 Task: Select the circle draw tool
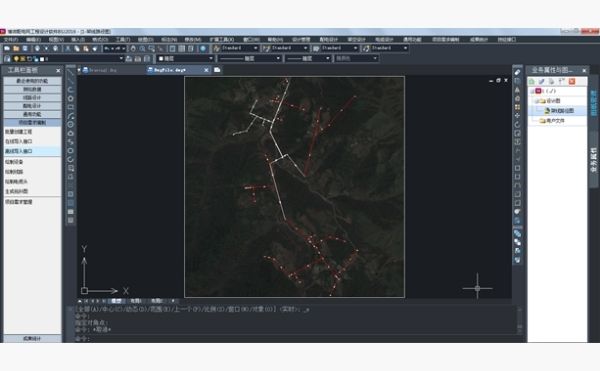click(71, 98)
